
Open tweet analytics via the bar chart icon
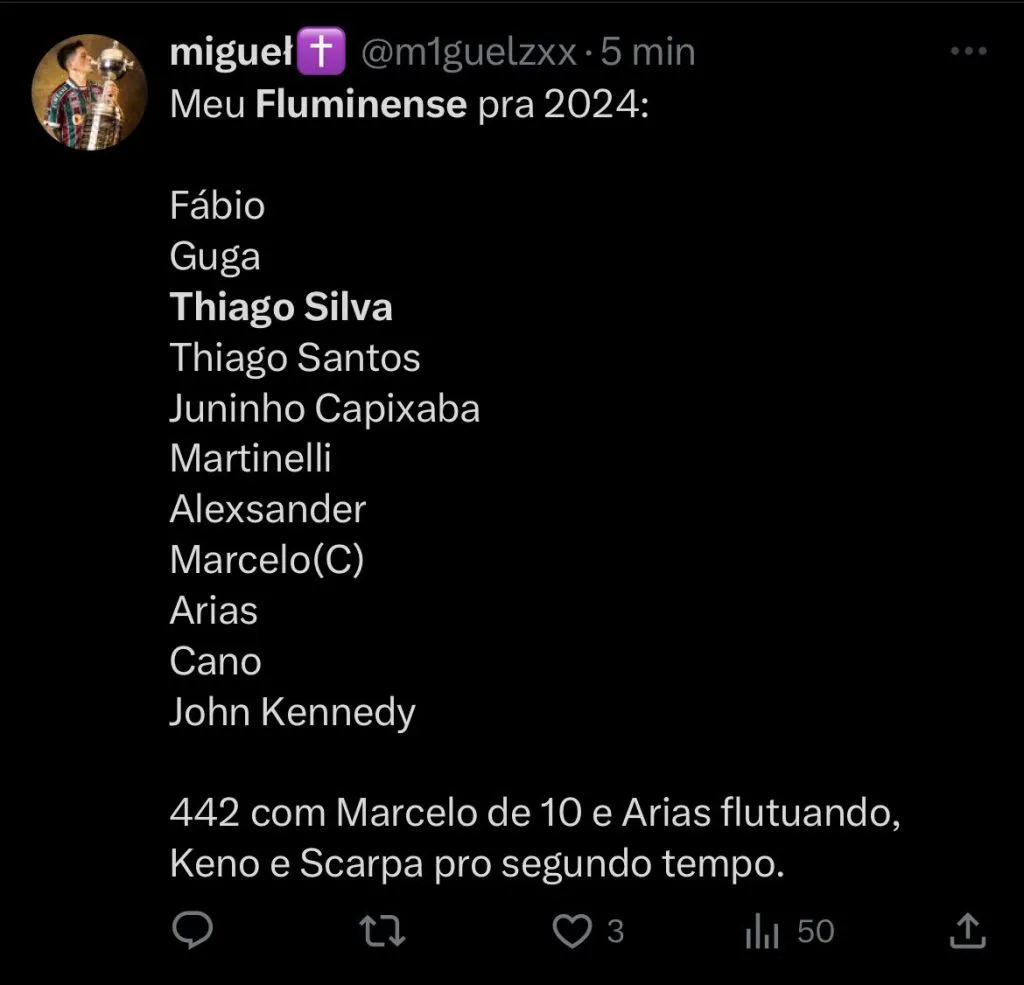coord(762,932)
